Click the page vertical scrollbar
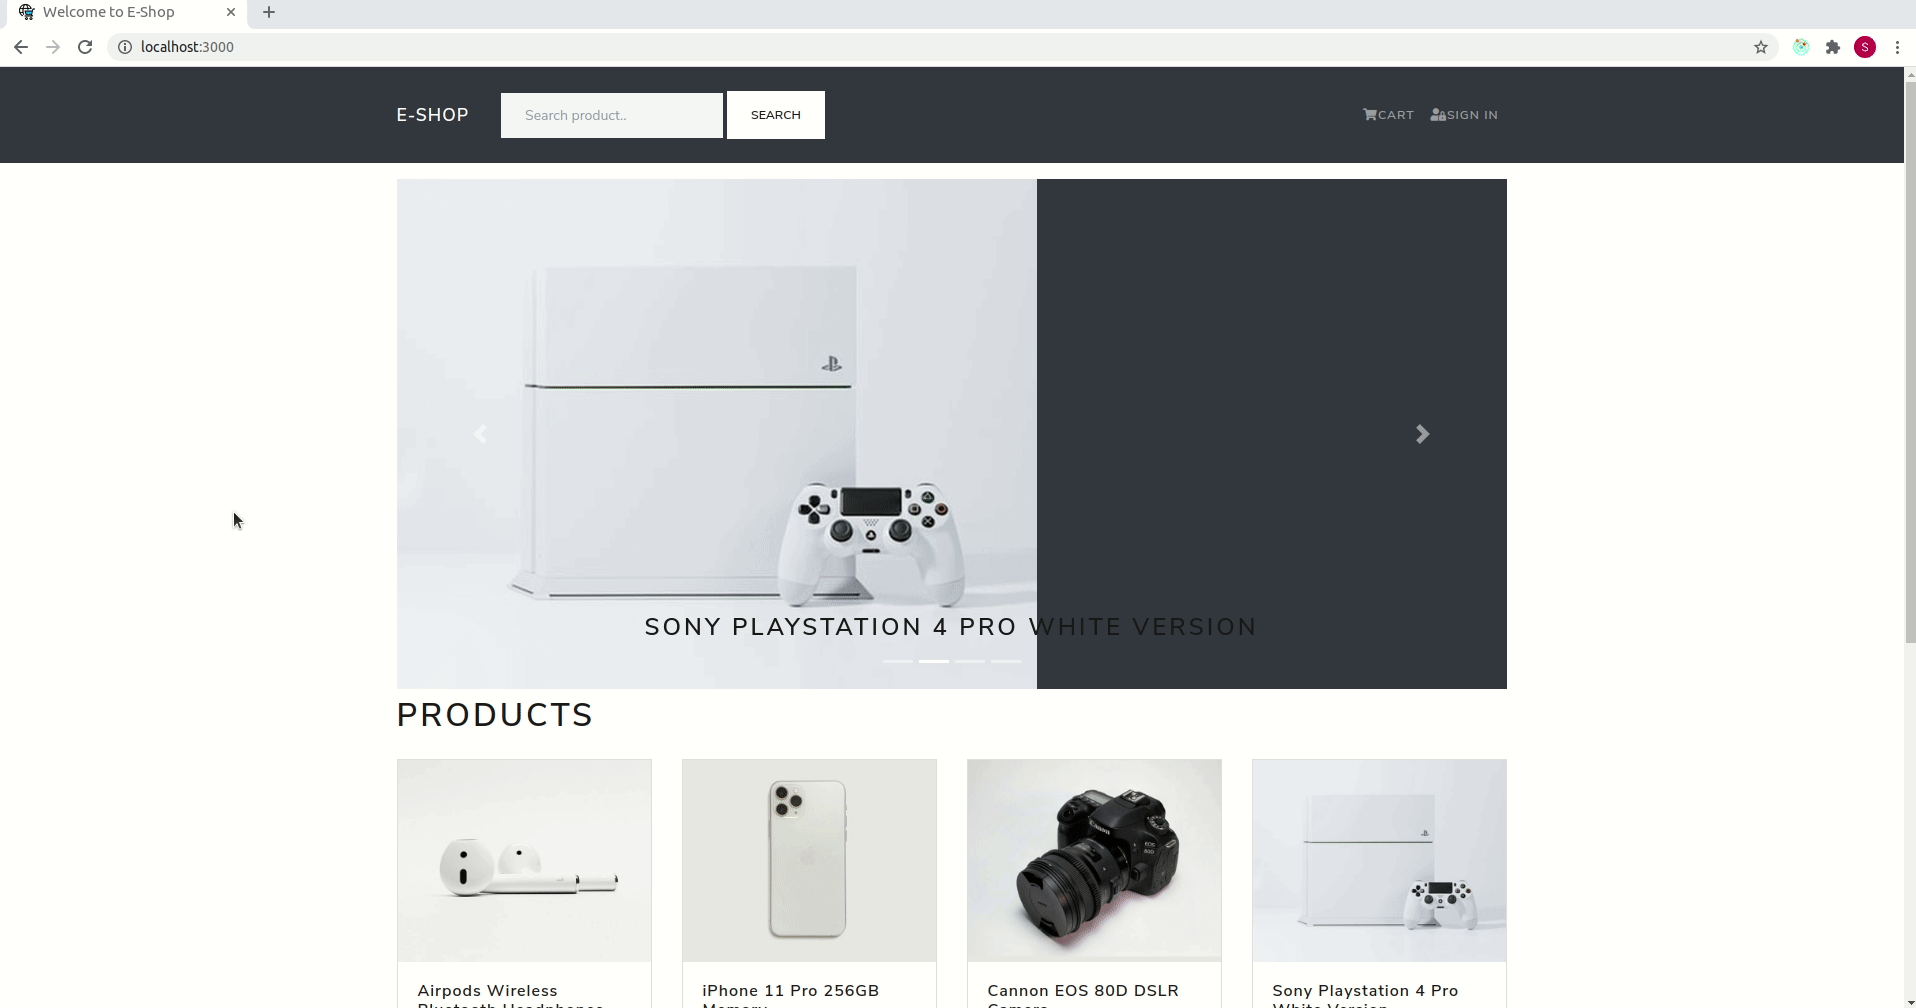1916x1008 pixels. point(1910,362)
